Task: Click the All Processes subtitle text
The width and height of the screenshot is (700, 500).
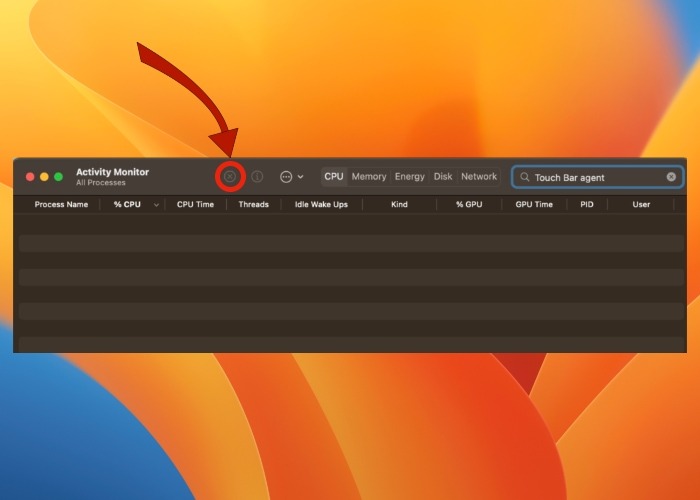Action: [x=101, y=183]
